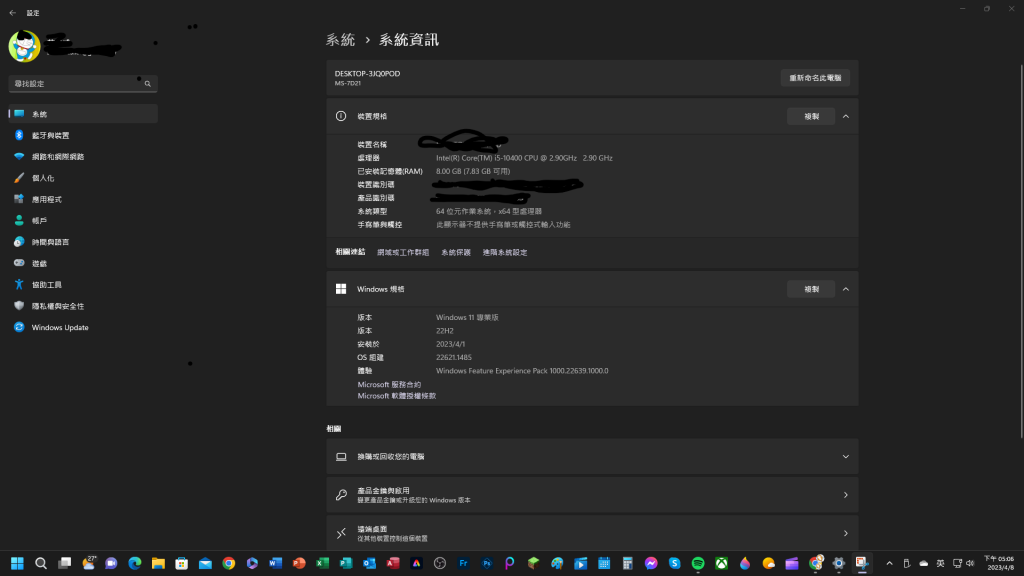The height and width of the screenshot is (576, 1024).
Task: Open Microsoft Edge from the taskbar
Action: point(135,563)
